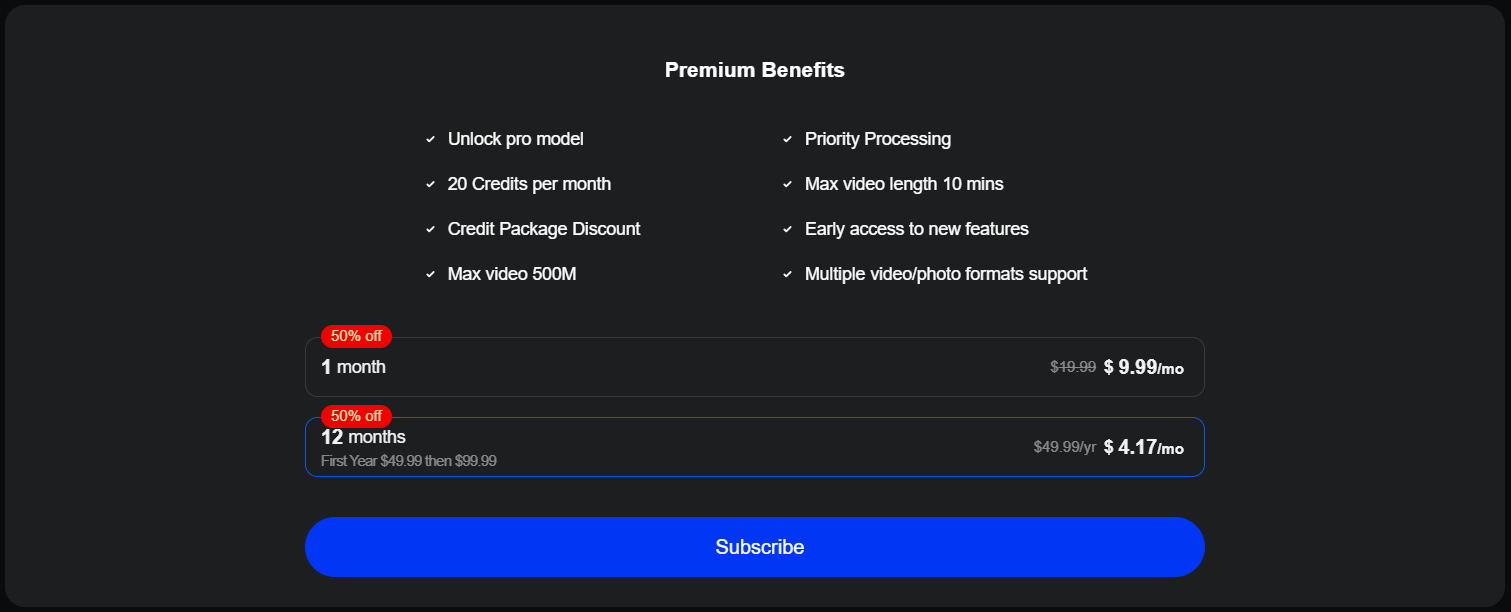The image size is (1511, 612).
Task: Click the checkmark beside Early access to new features
Action: tap(787, 230)
